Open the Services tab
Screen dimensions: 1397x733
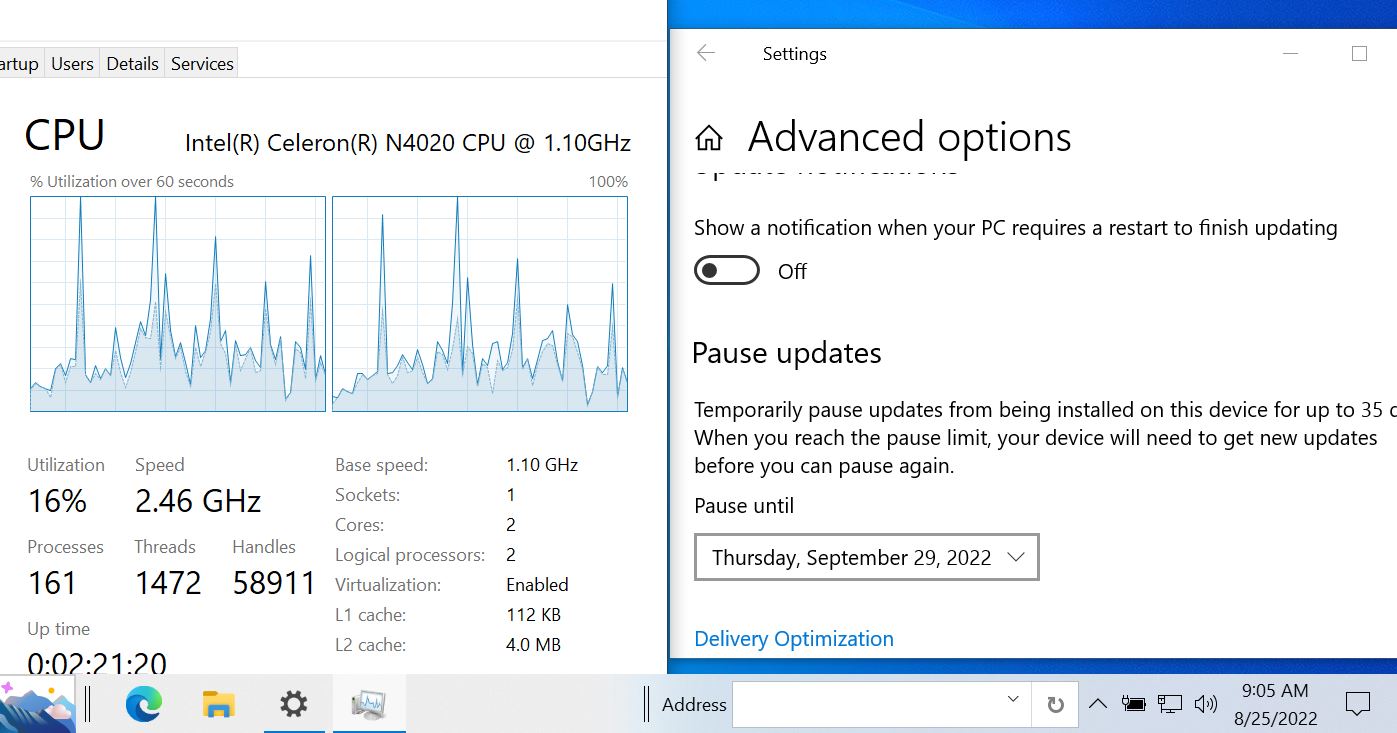point(202,64)
